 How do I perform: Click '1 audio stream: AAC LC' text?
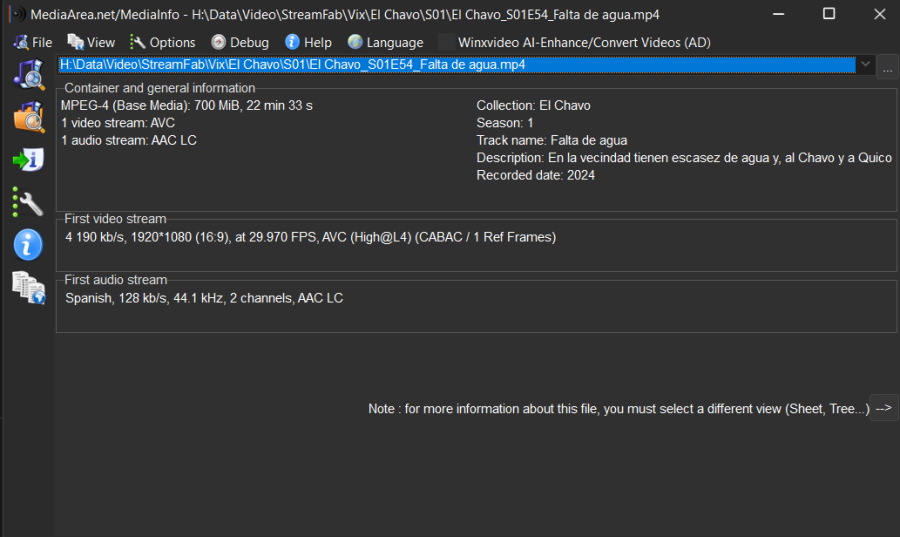point(129,141)
